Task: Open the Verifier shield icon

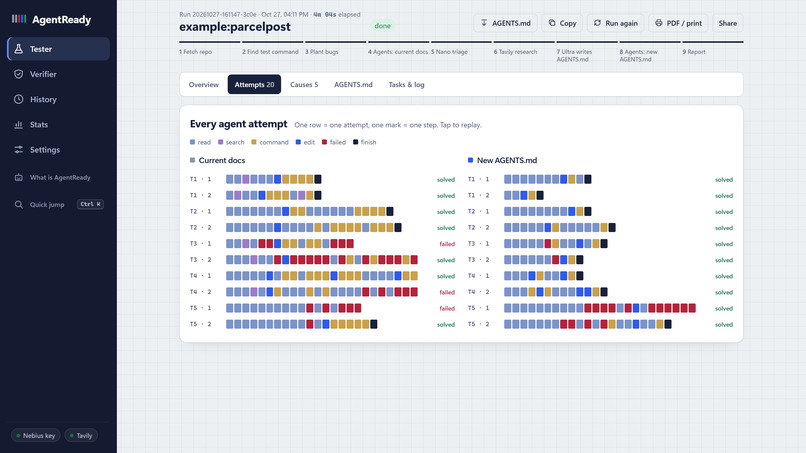Action: click(x=19, y=74)
